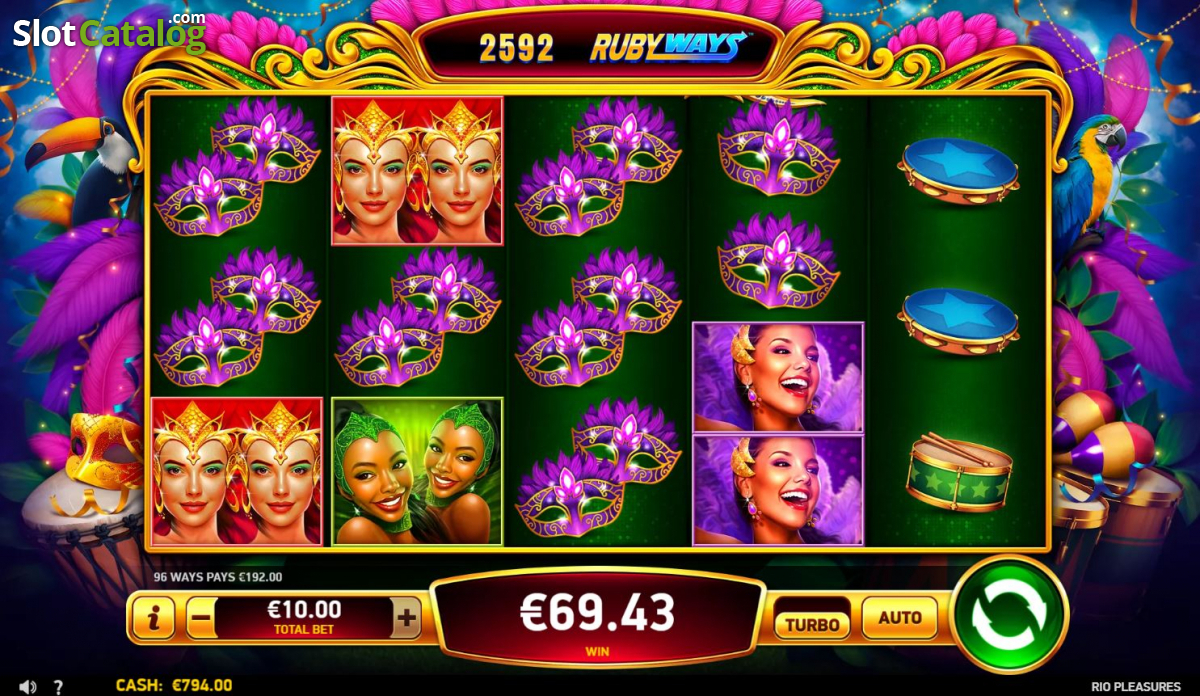1200x696 pixels.
Task: Click the top blue tambourine symbol
Action: point(958,170)
